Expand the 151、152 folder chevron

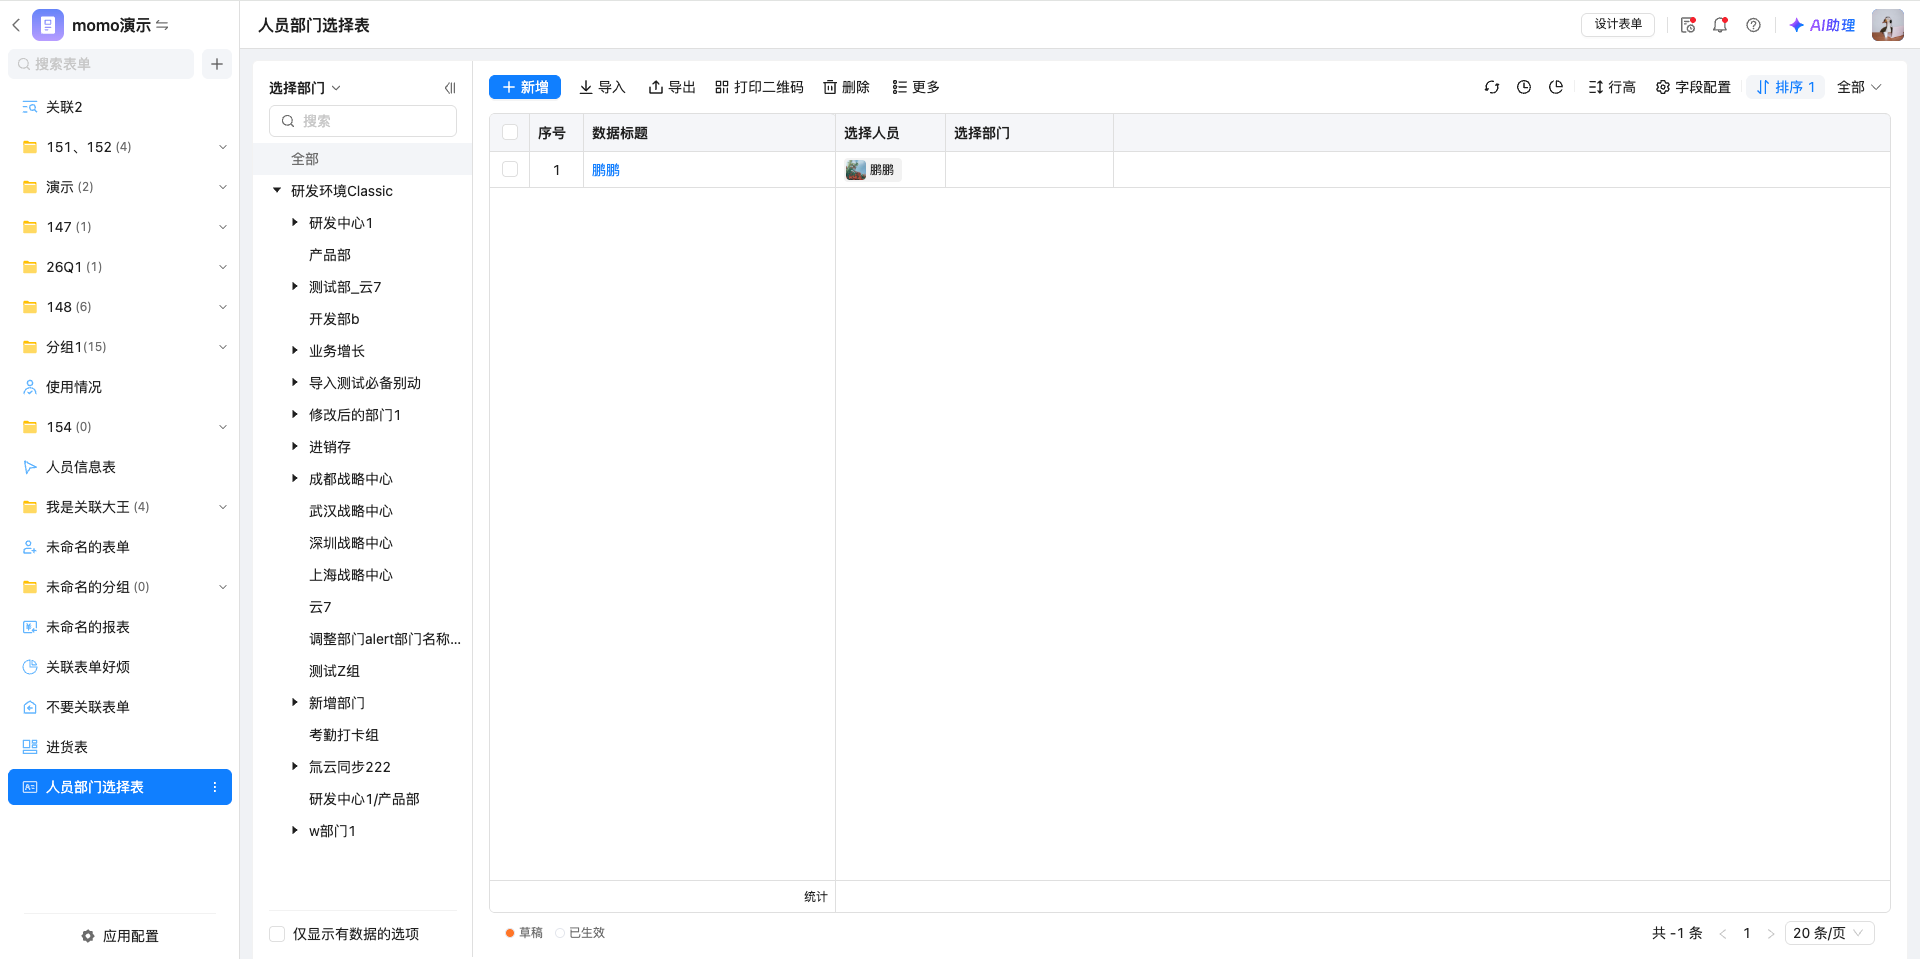(223, 147)
